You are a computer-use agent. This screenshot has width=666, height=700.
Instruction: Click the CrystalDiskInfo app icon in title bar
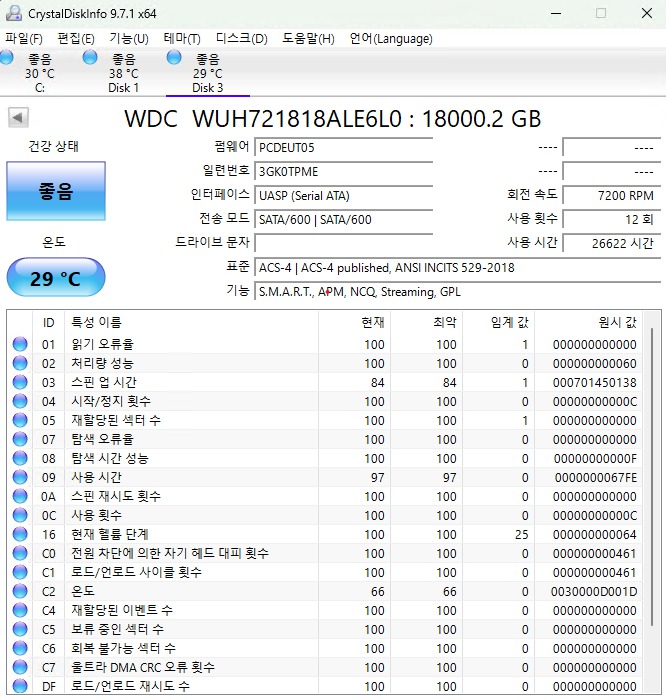point(13,13)
